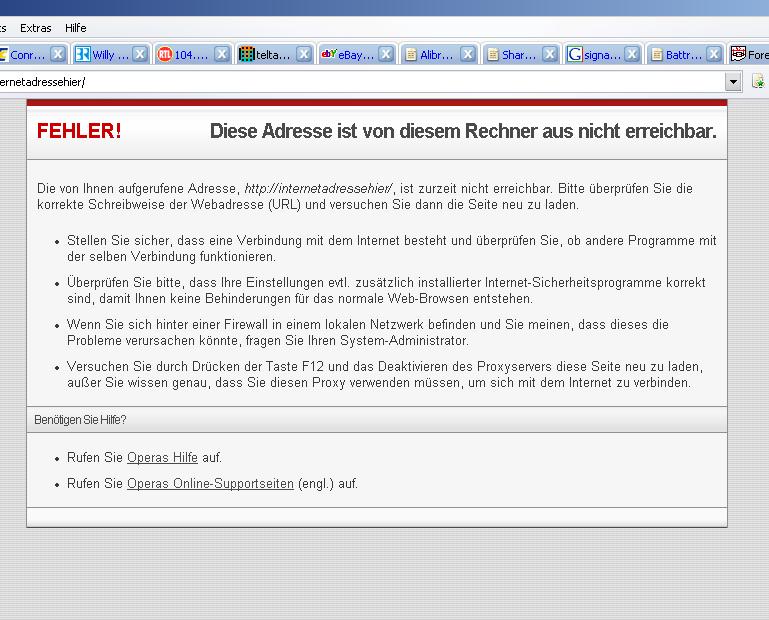Click the address bar URL field
Viewport: 769px width, 620px height.
pyautogui.click(x=360, y=82)
